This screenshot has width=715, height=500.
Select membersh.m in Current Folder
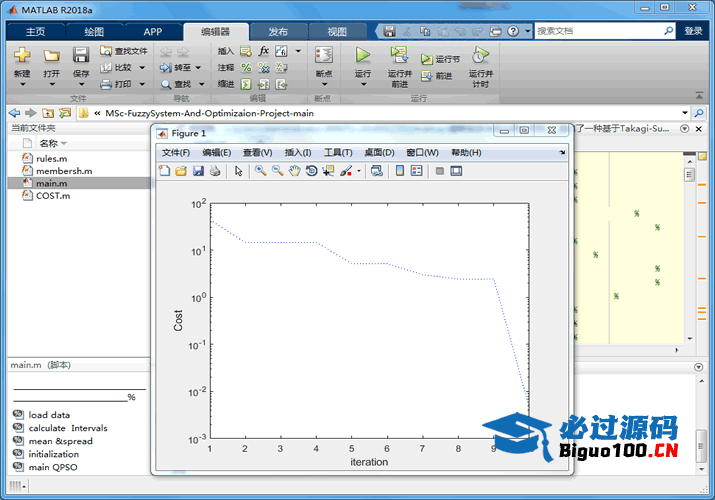tap(64, 171)
